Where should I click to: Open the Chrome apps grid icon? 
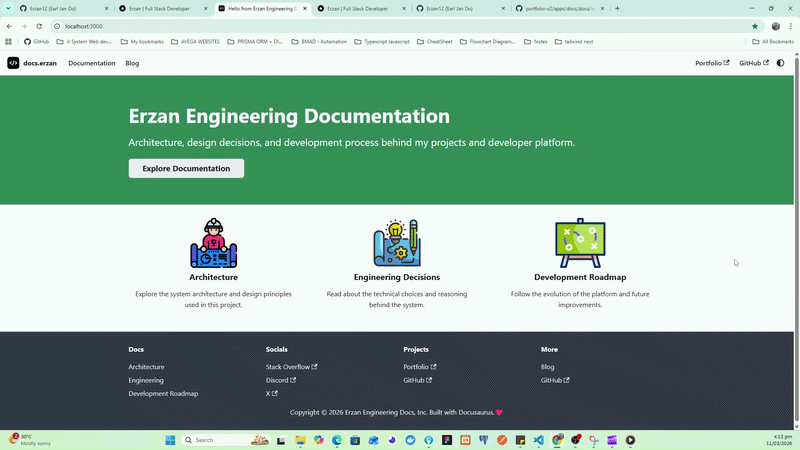8,42
